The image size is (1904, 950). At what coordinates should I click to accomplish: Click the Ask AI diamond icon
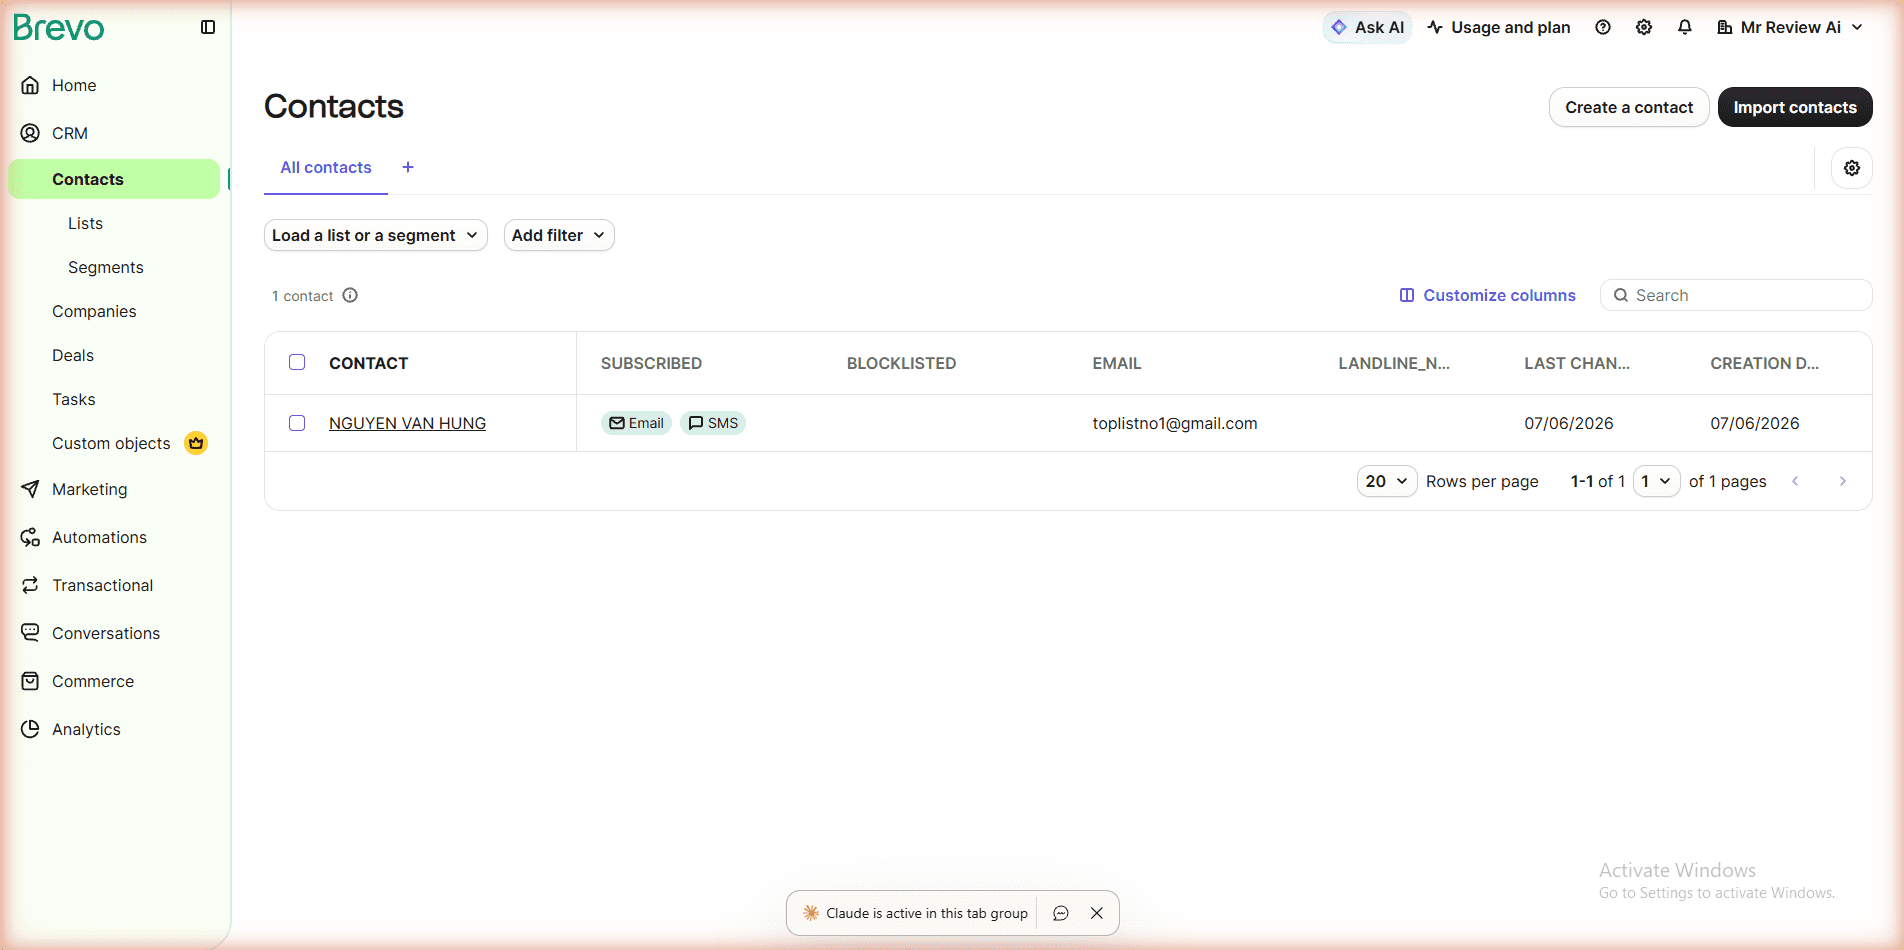1339,27
